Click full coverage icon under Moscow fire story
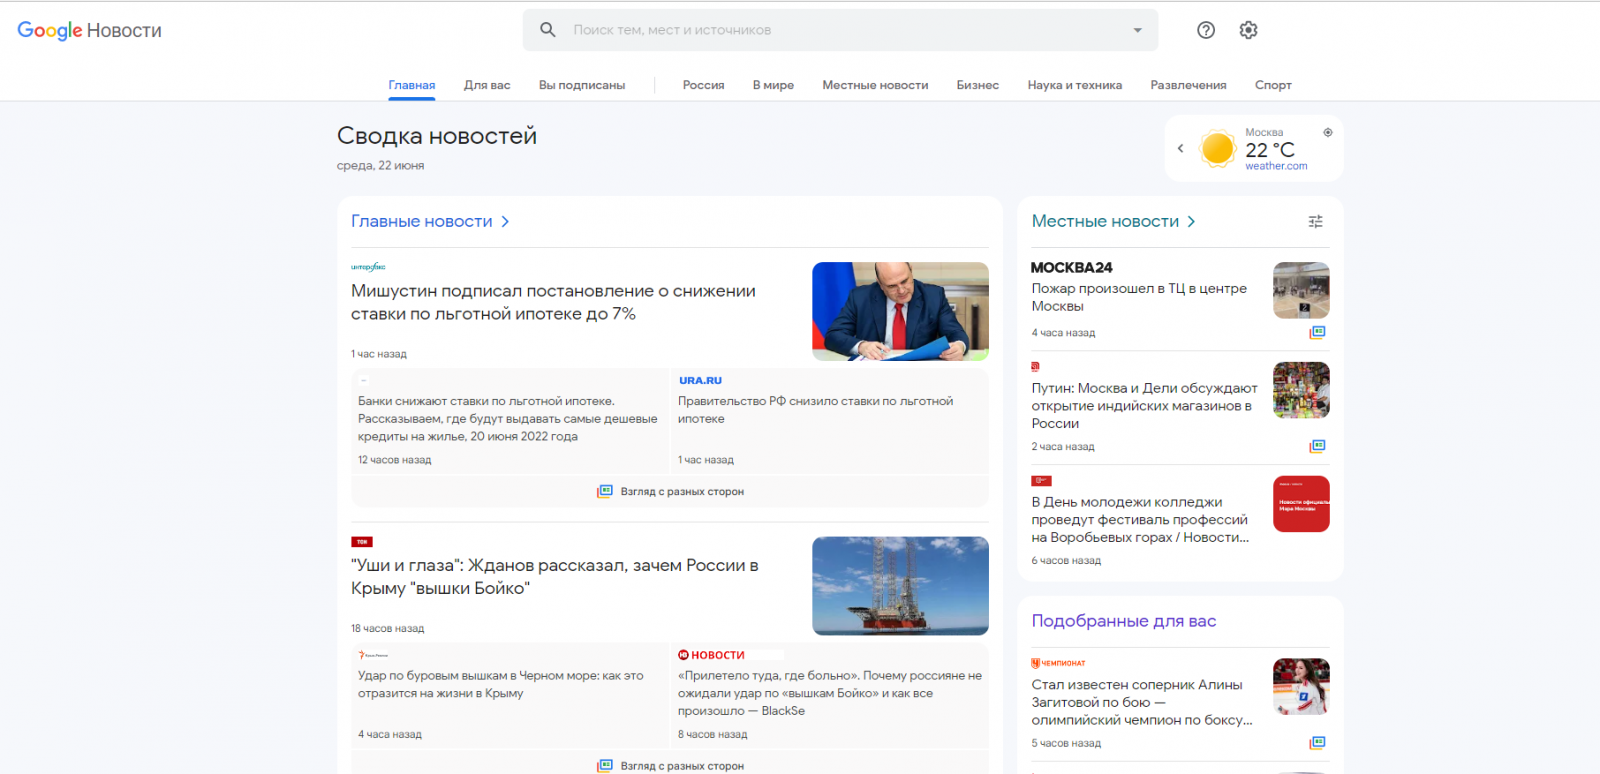 pos(1317,332)
